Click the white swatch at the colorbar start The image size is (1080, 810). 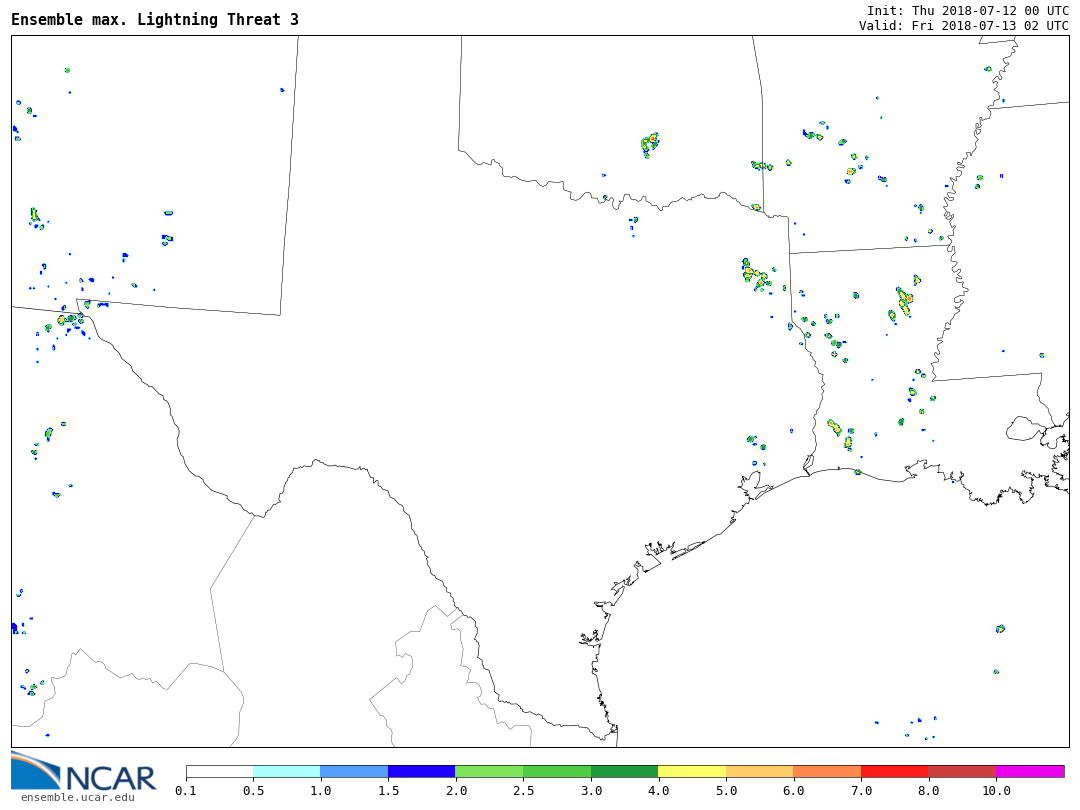coord(219,772)
